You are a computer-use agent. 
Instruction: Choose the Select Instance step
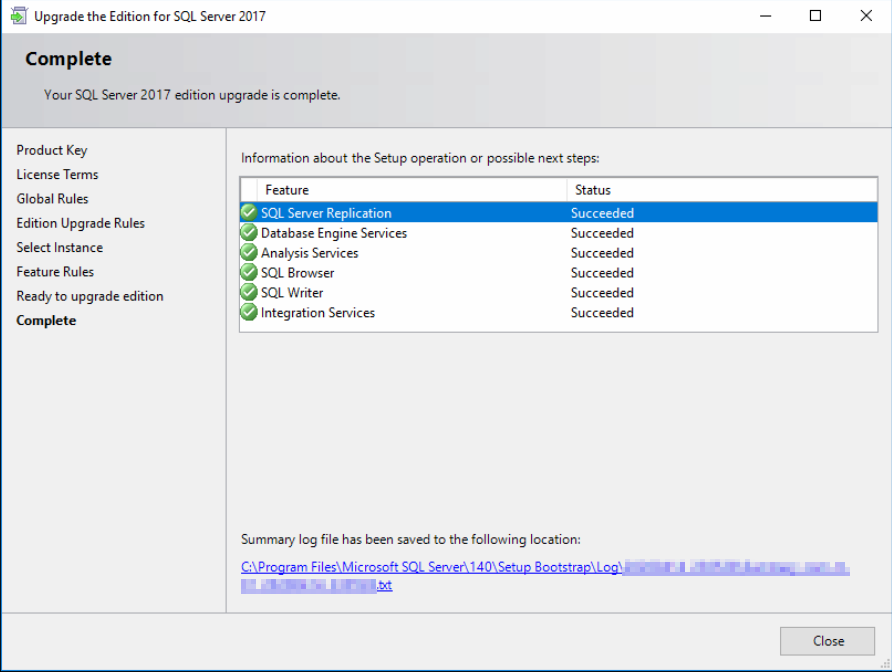[59, 247]
